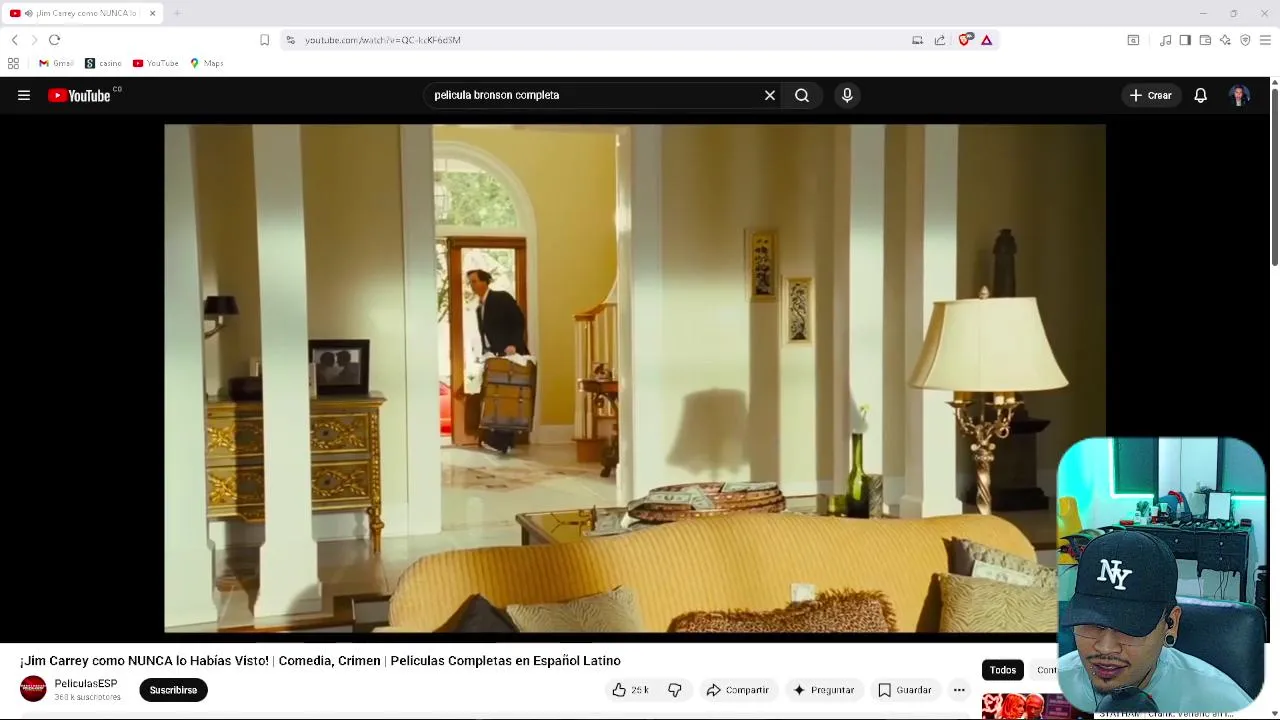Open the Gmail bookmark

56,63
